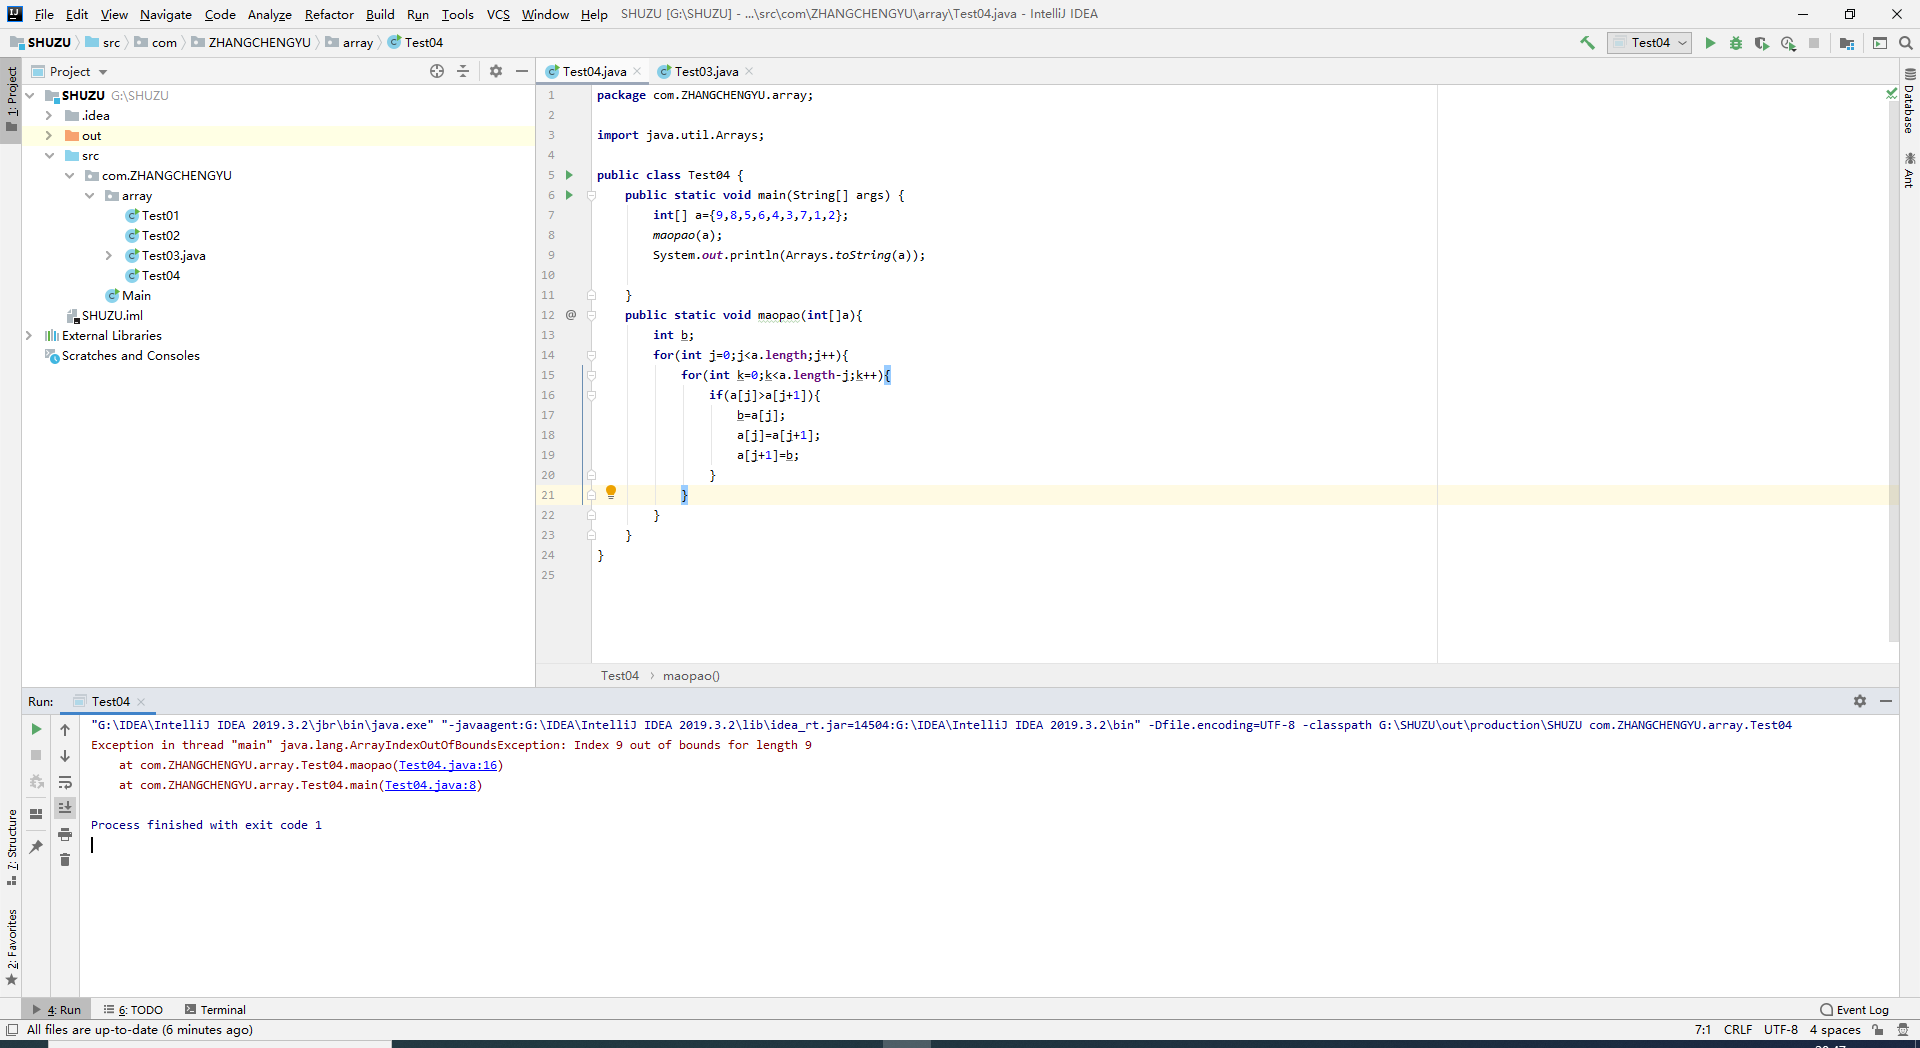Open Project panel settings gear
This screenshot has height=1048, width=1920.
point(496,71)
